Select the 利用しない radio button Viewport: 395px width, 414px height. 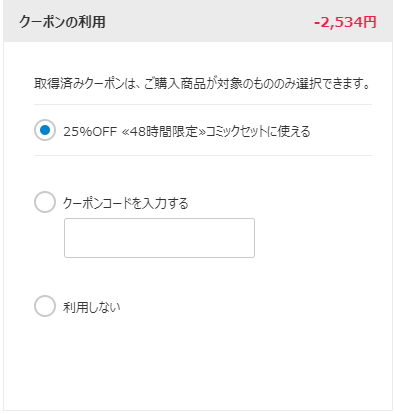[45, 306]
